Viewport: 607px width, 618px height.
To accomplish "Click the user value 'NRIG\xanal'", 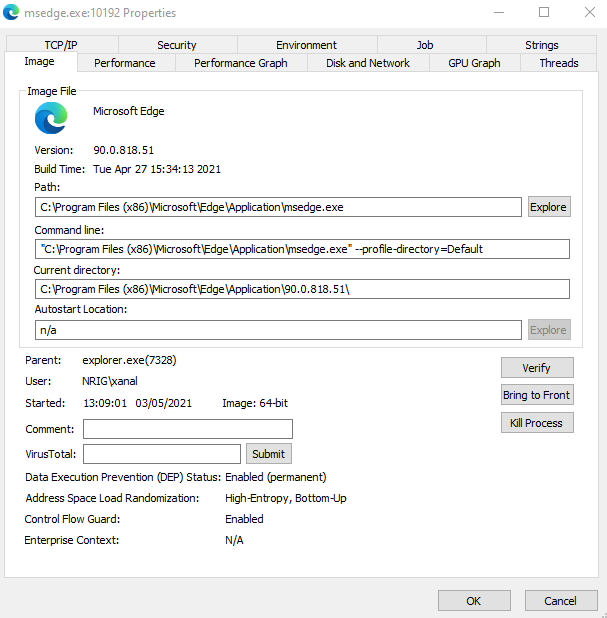I will coord(110,381).
